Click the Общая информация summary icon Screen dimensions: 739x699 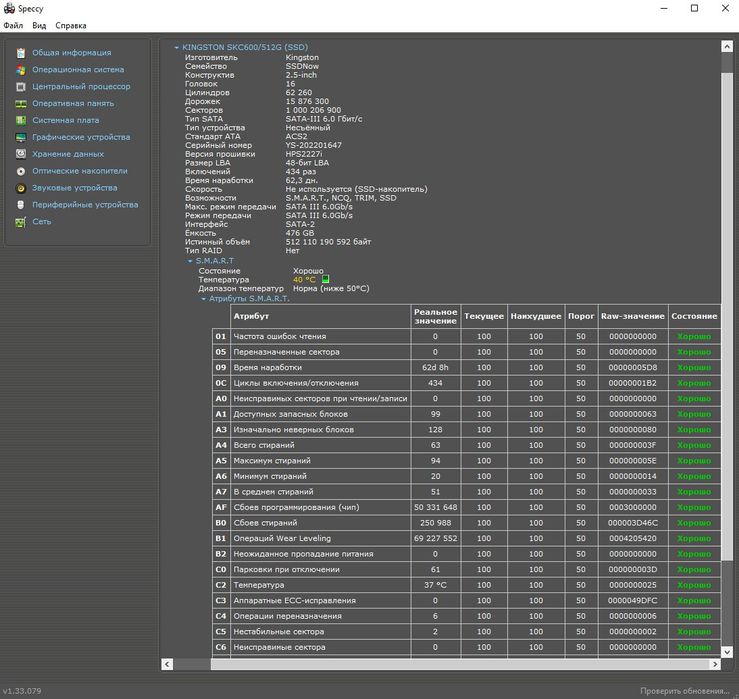coord(21,53)
